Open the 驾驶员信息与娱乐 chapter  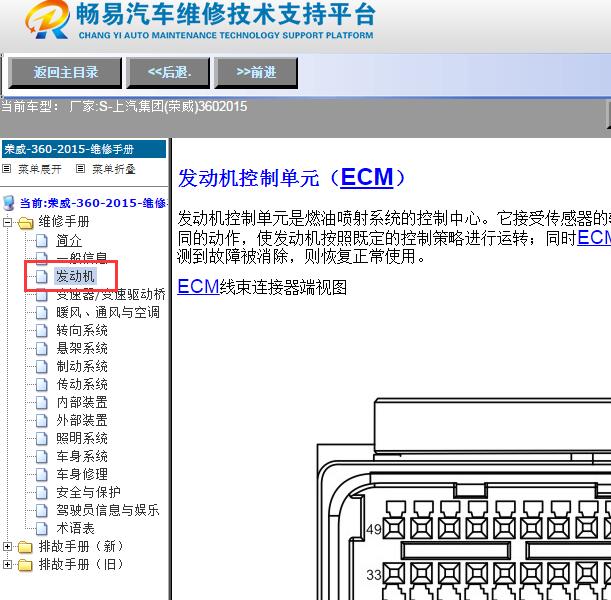pyautogui.click(x=108, y=510)
